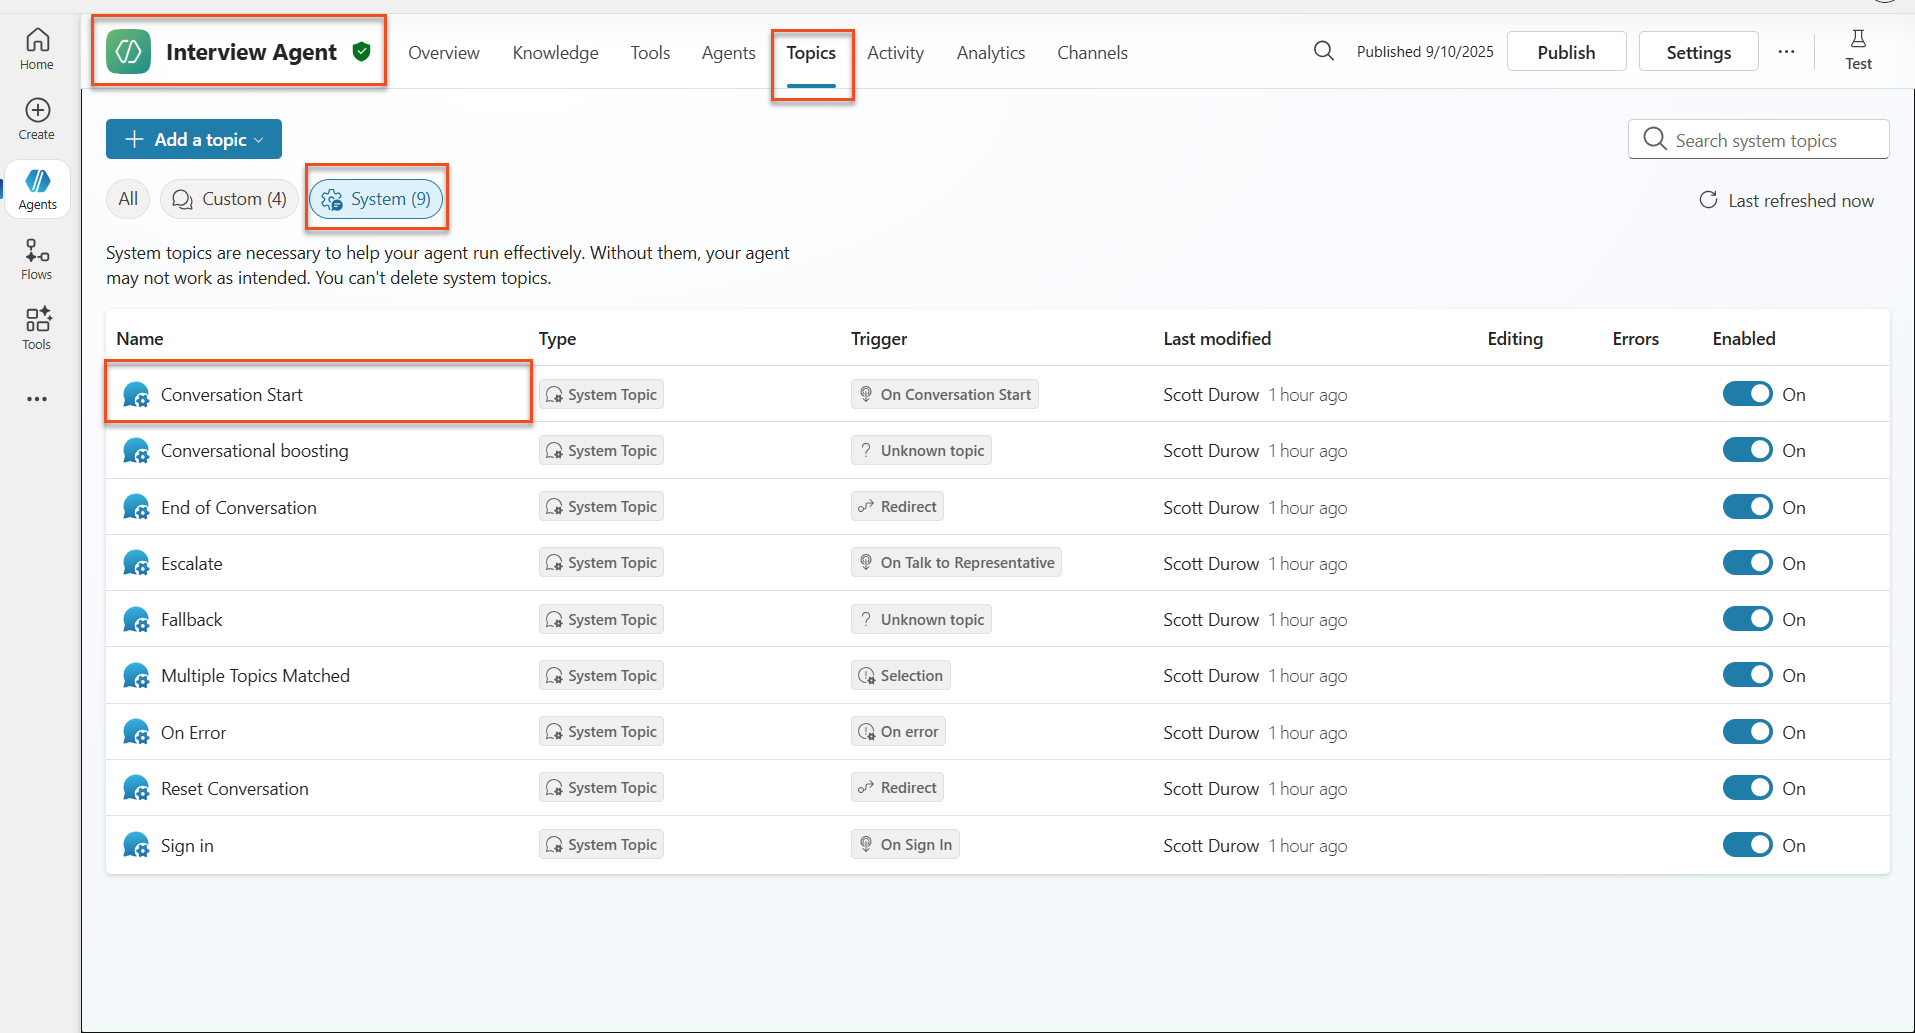Sort the table by the Name column
Image resolution: width=1915 pixels, height=1033 pixels.
(140, 339)
